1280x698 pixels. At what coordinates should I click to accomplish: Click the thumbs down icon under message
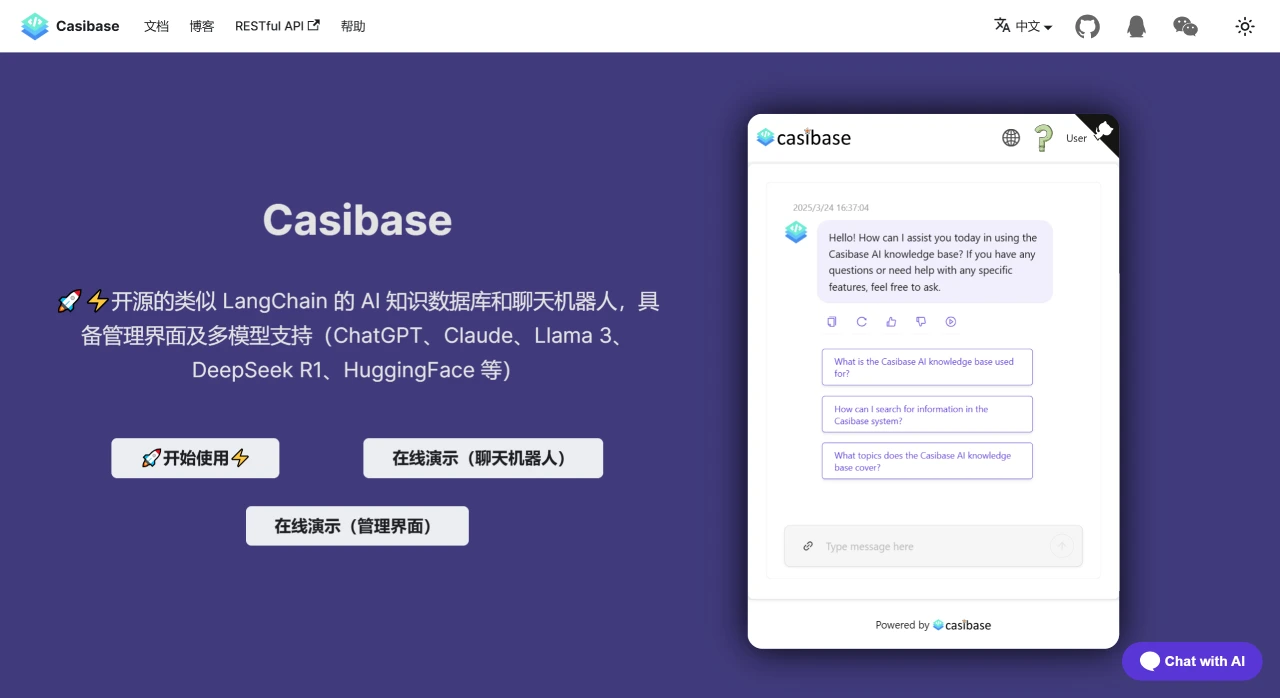click(x=921, y=322)
